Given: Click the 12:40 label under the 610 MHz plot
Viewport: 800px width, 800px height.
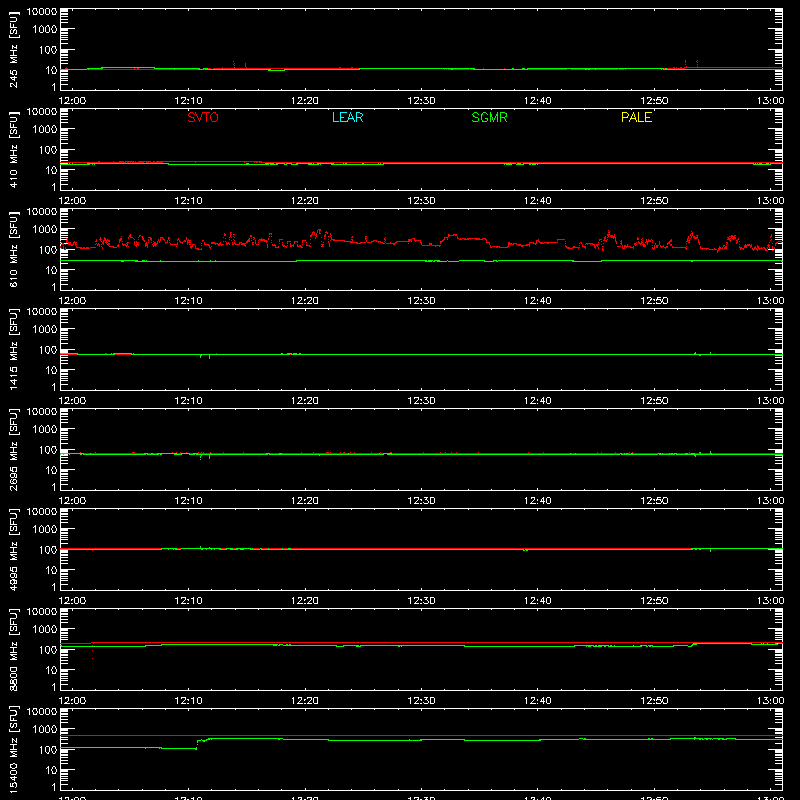Looking at the screenshot, I should pyautogui.click(x=538, y=301).
